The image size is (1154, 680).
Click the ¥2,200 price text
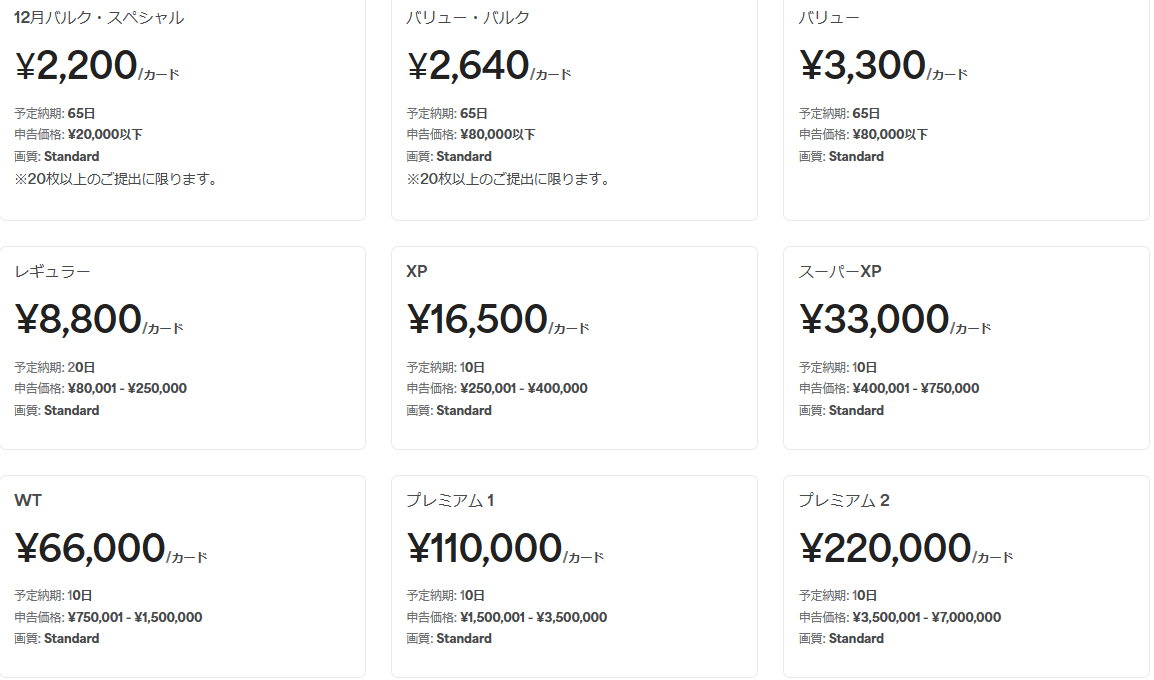[x=77, y=66]
